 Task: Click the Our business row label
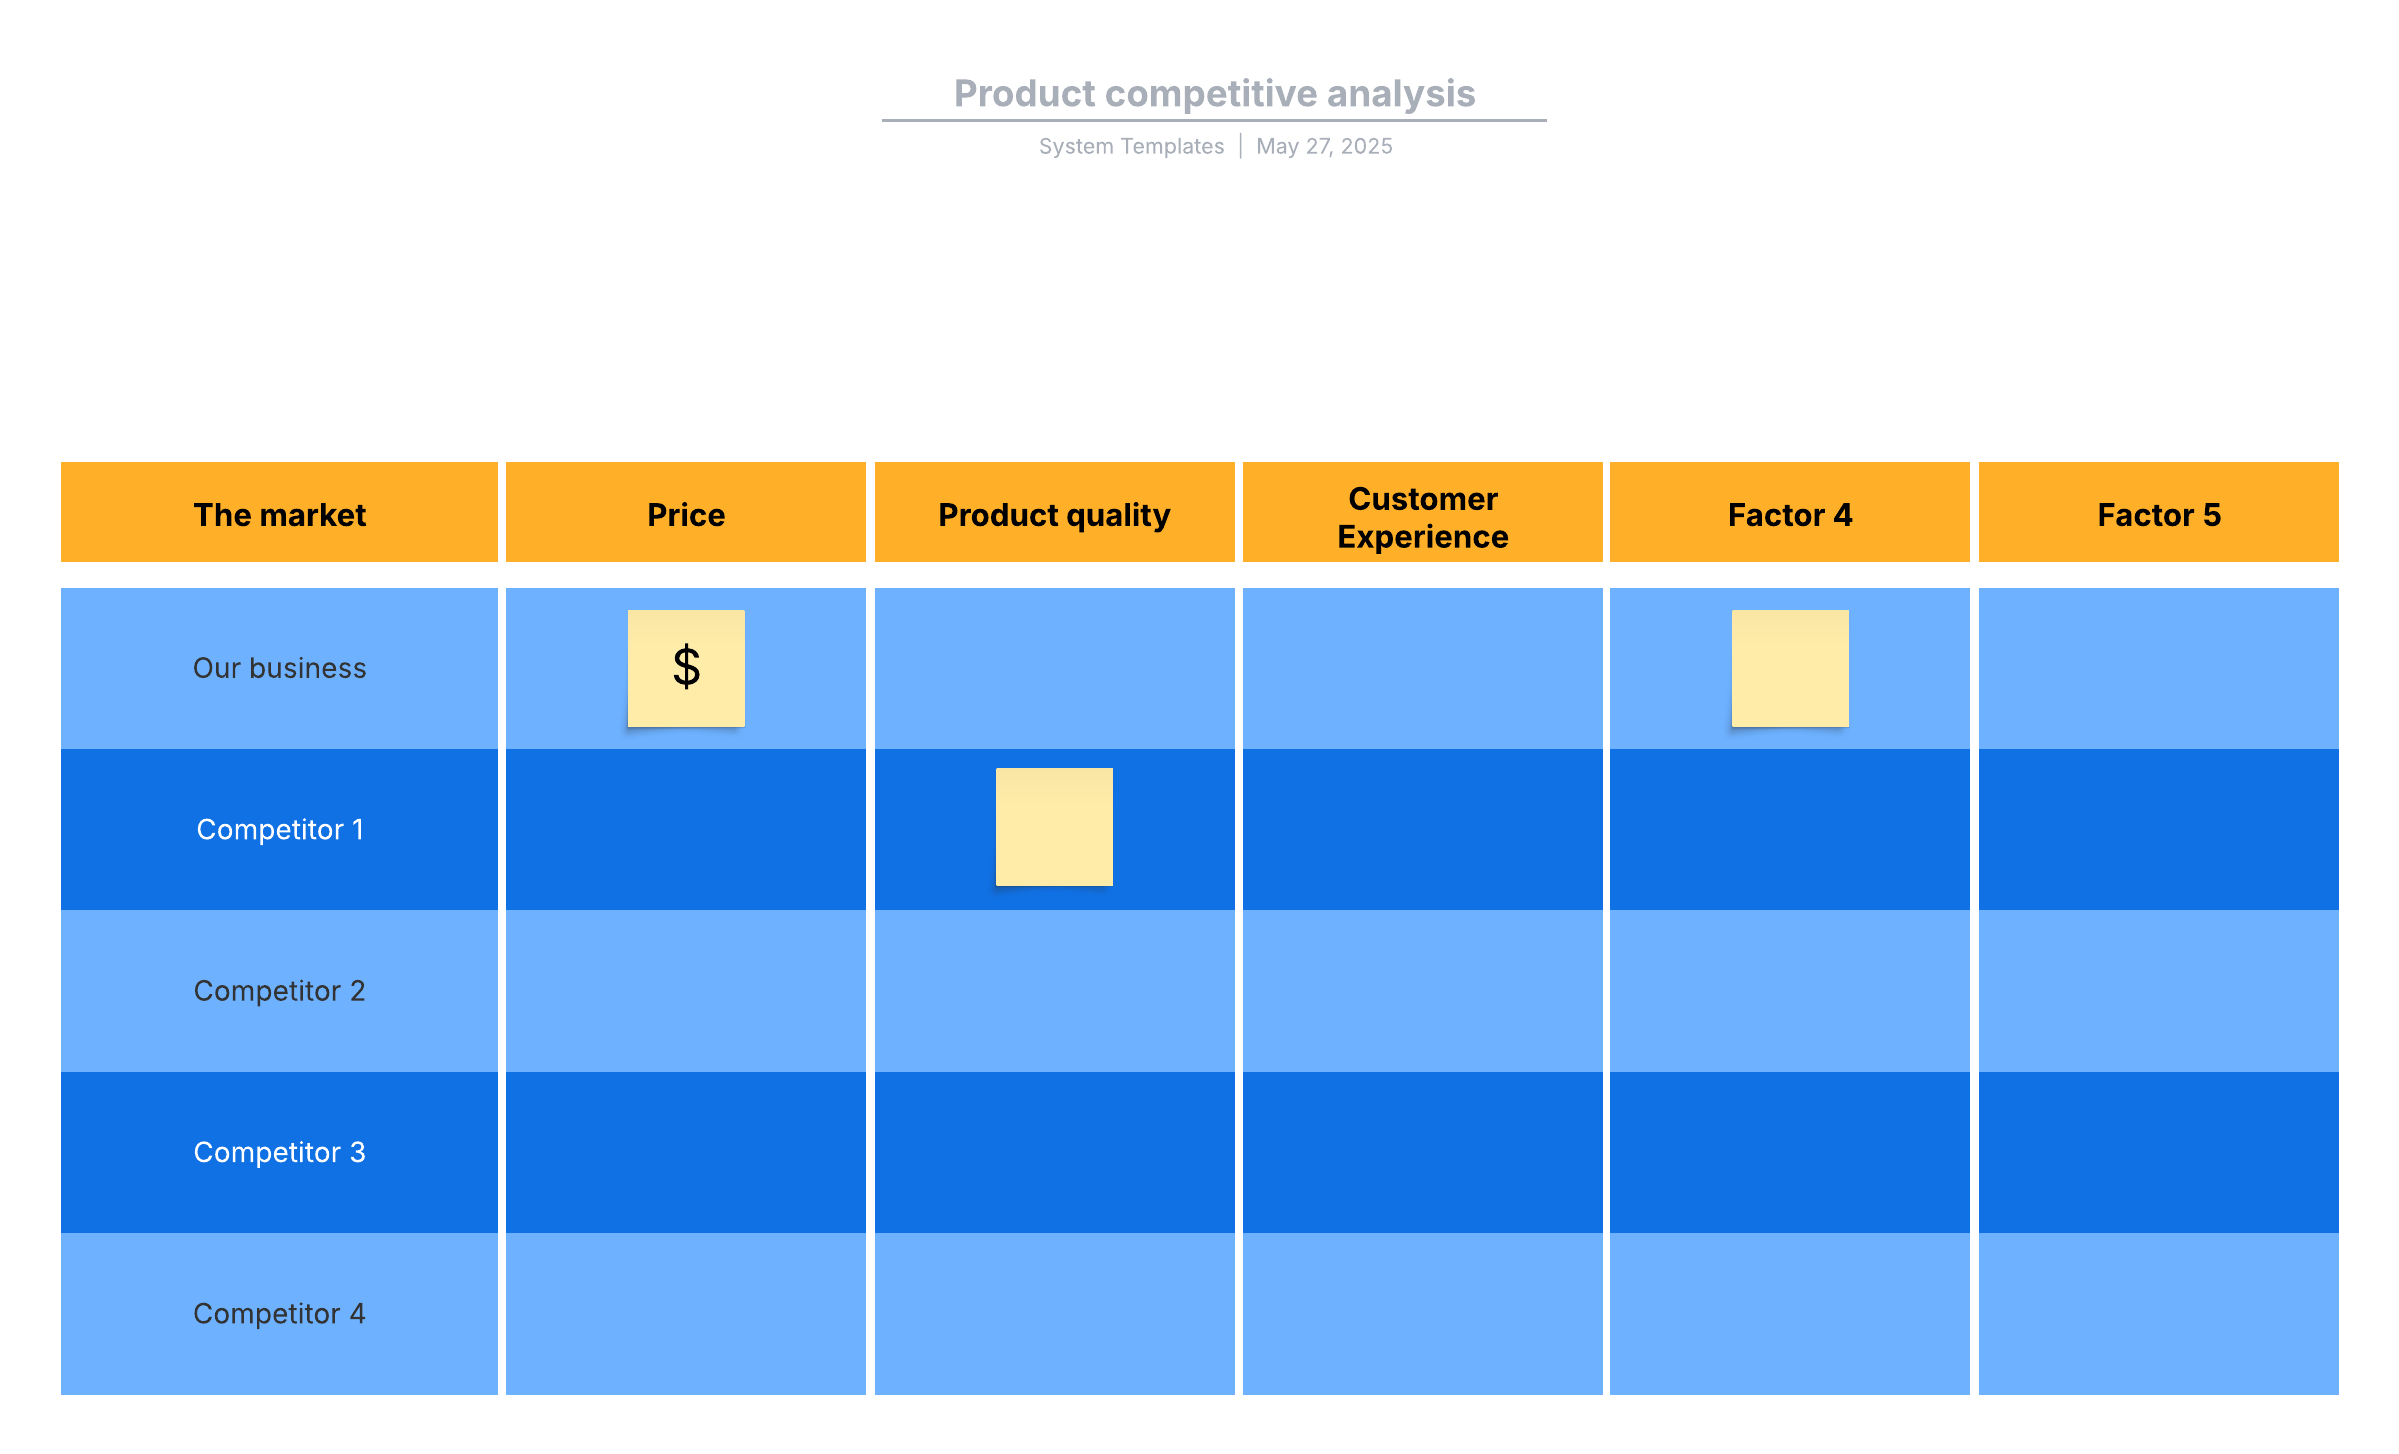coord(279,668)
